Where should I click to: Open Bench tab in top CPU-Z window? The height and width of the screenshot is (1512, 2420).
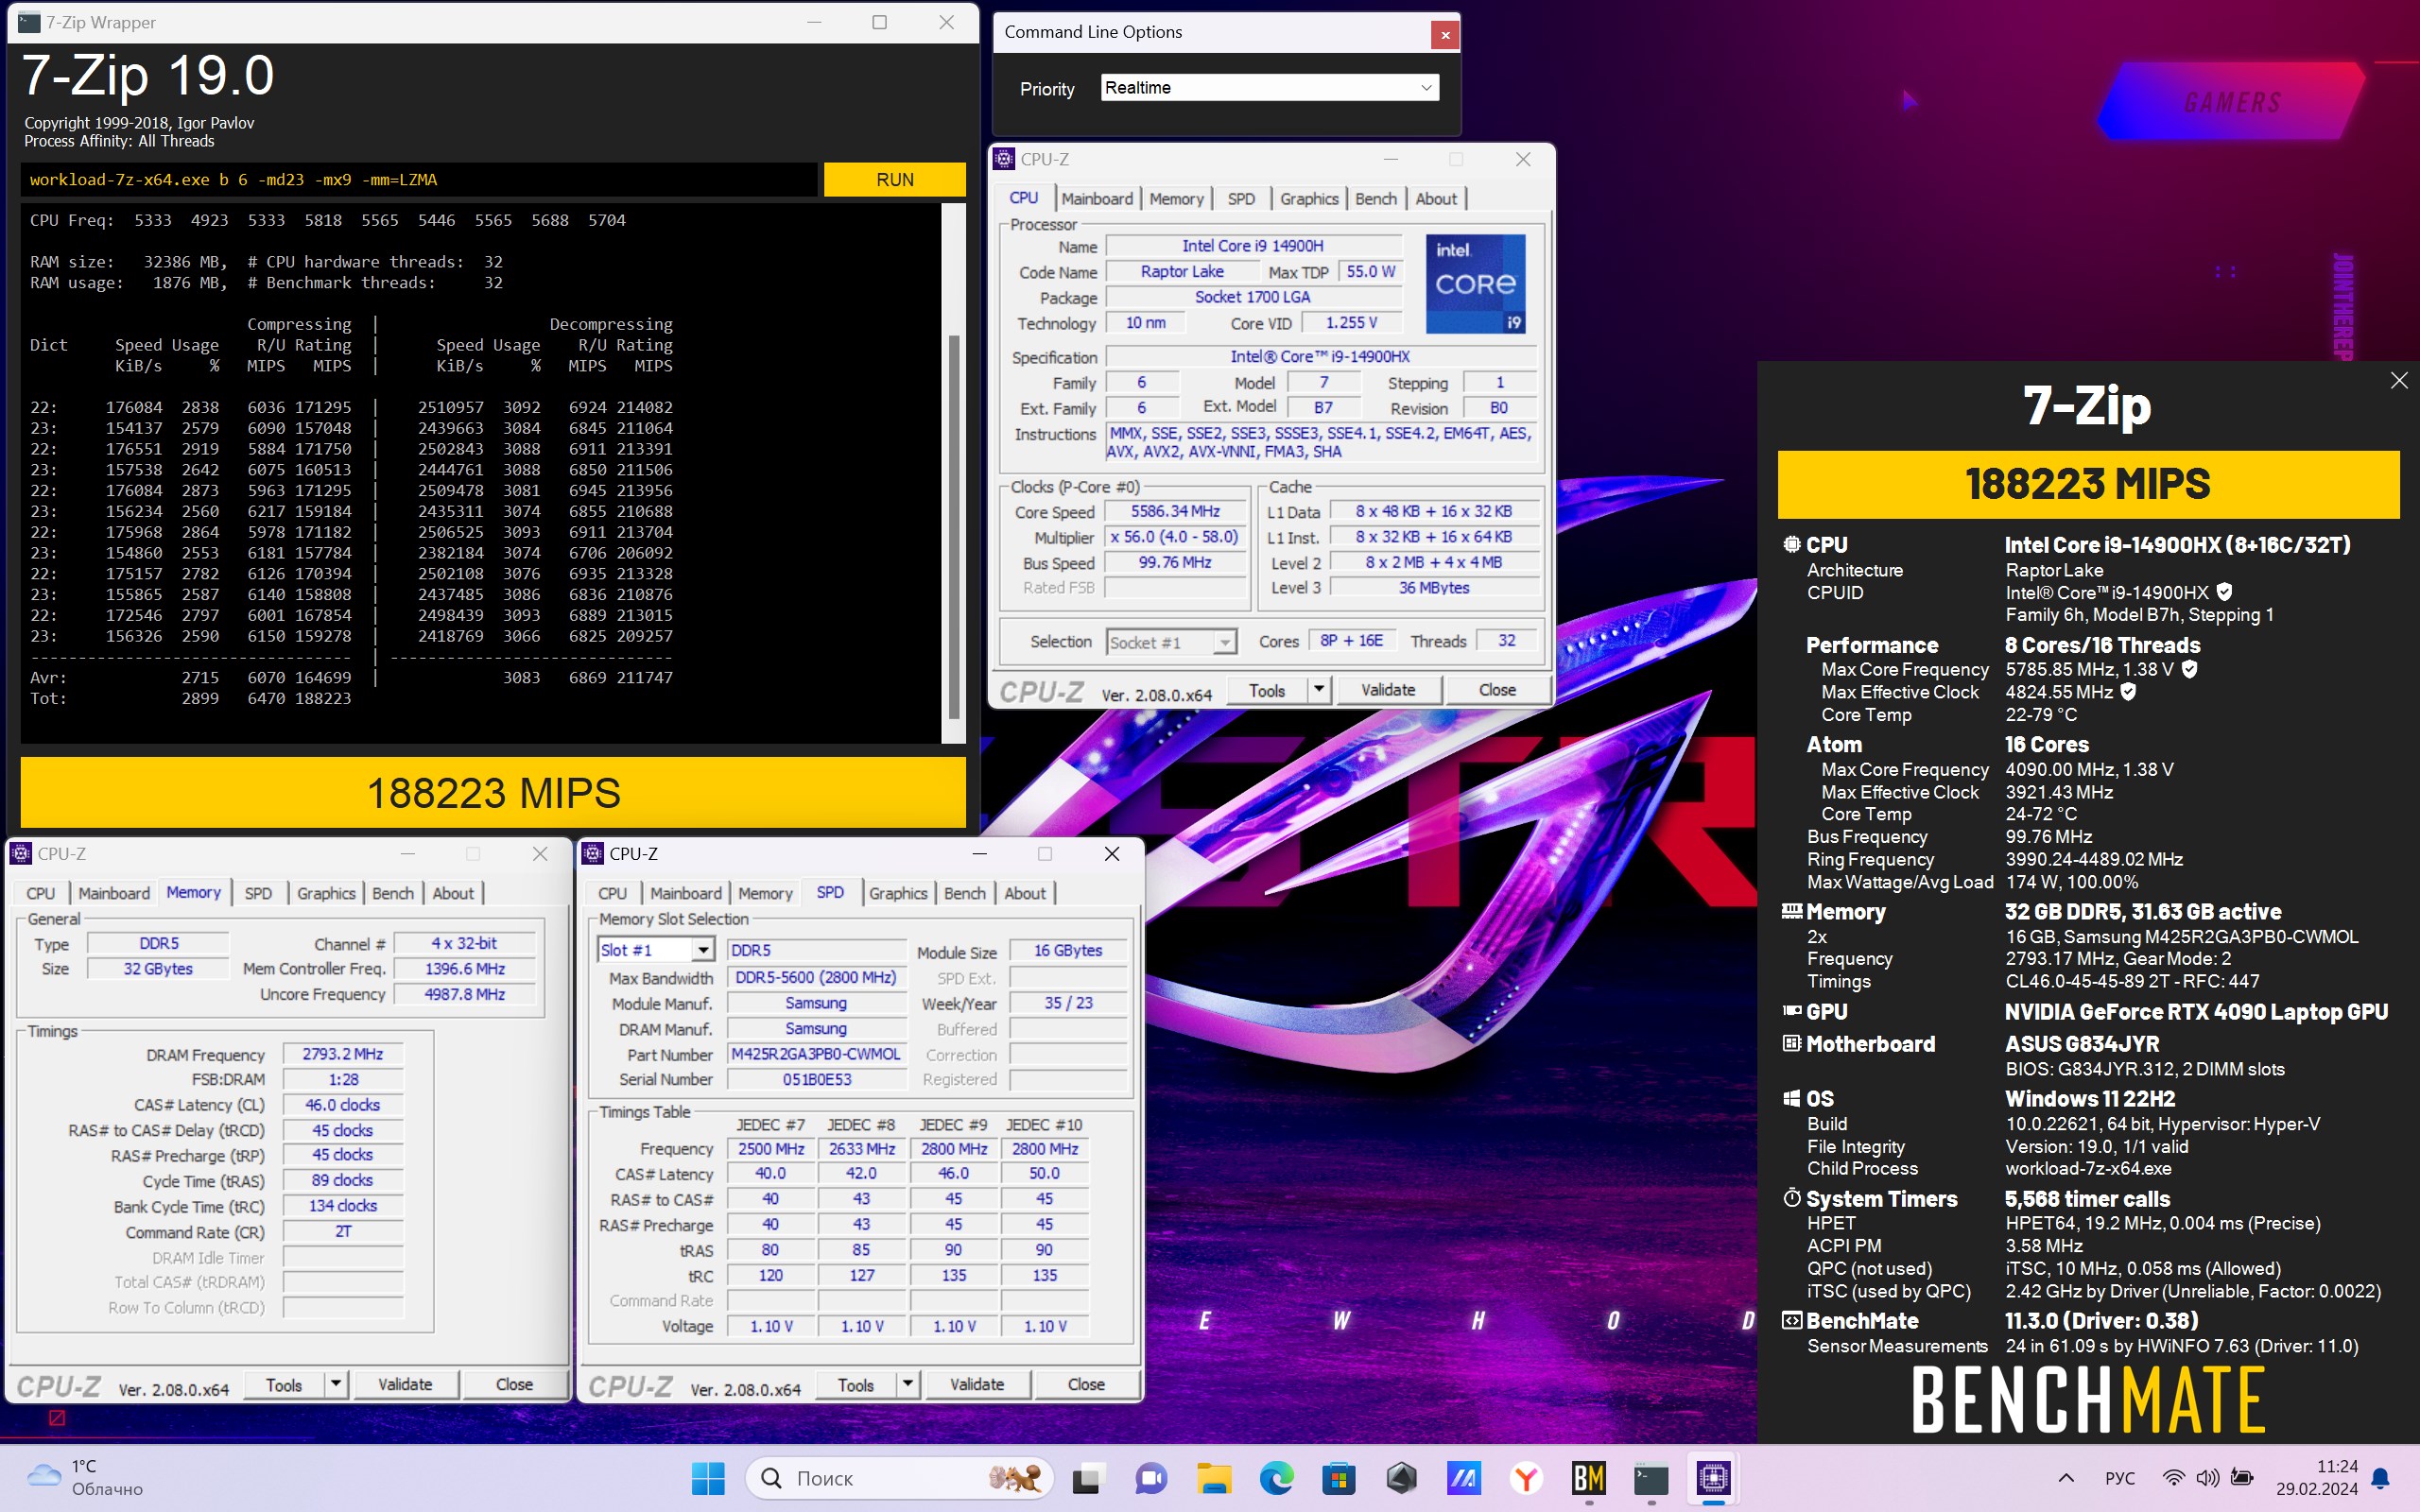coord(1376,199)
